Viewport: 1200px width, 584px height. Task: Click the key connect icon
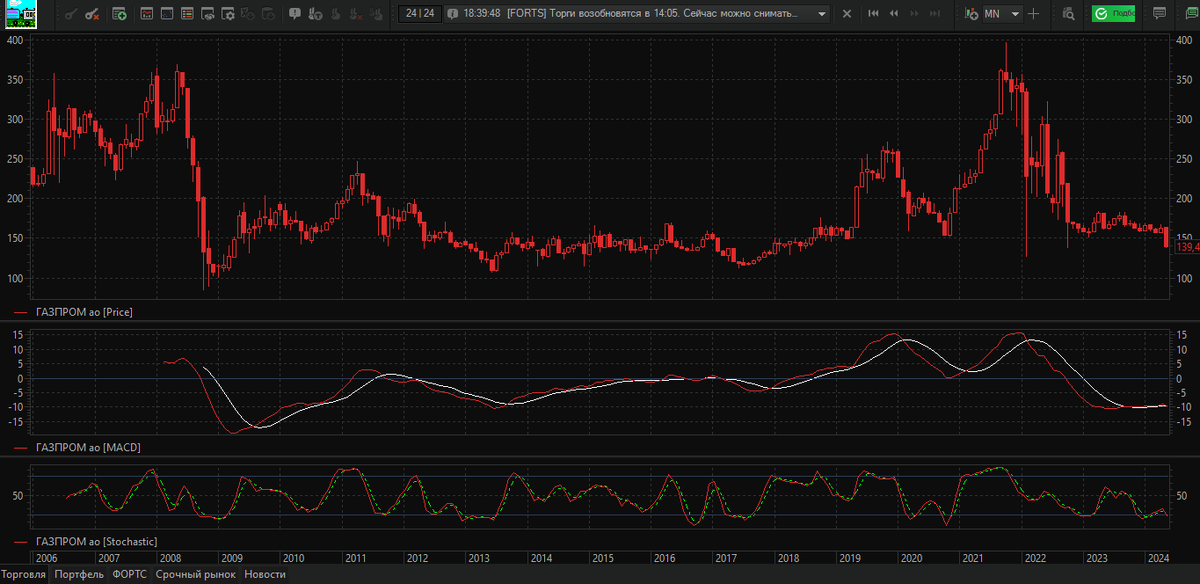point(69,14)
